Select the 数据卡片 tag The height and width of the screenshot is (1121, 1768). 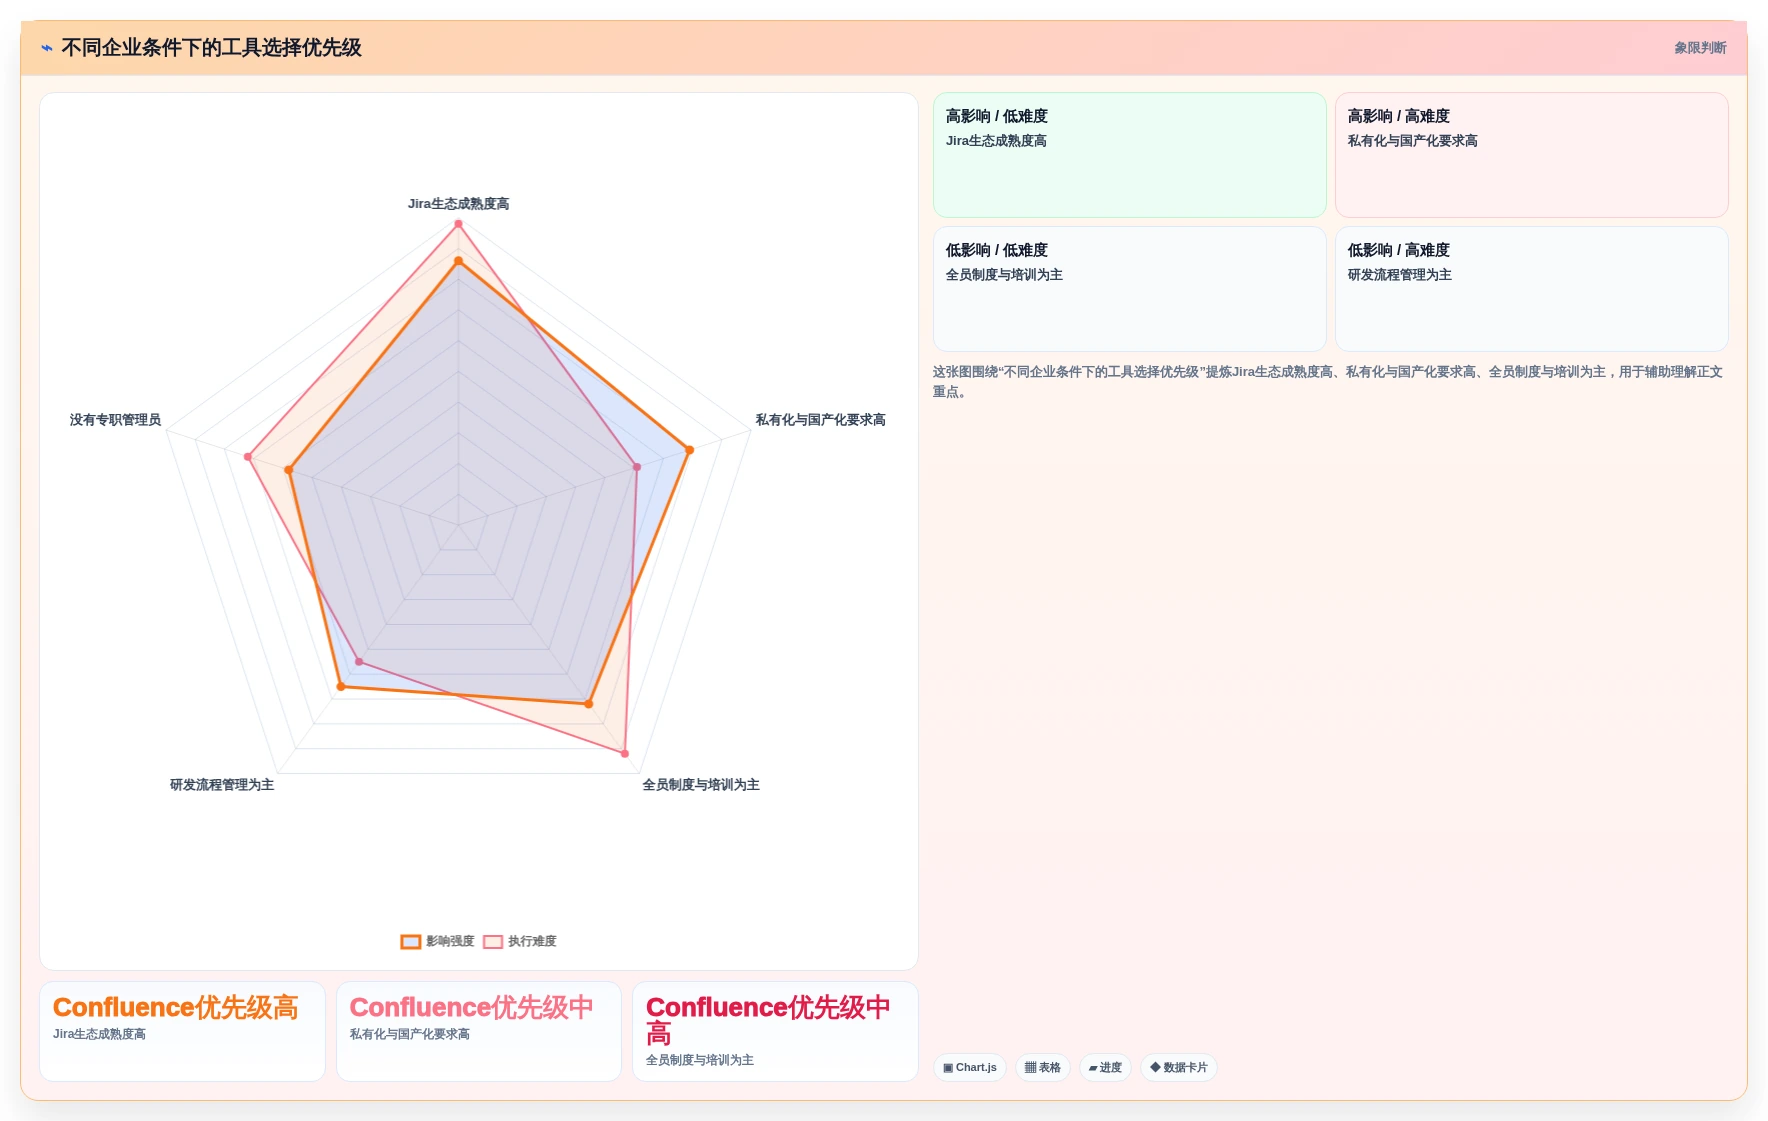tap(1179, 1067)
